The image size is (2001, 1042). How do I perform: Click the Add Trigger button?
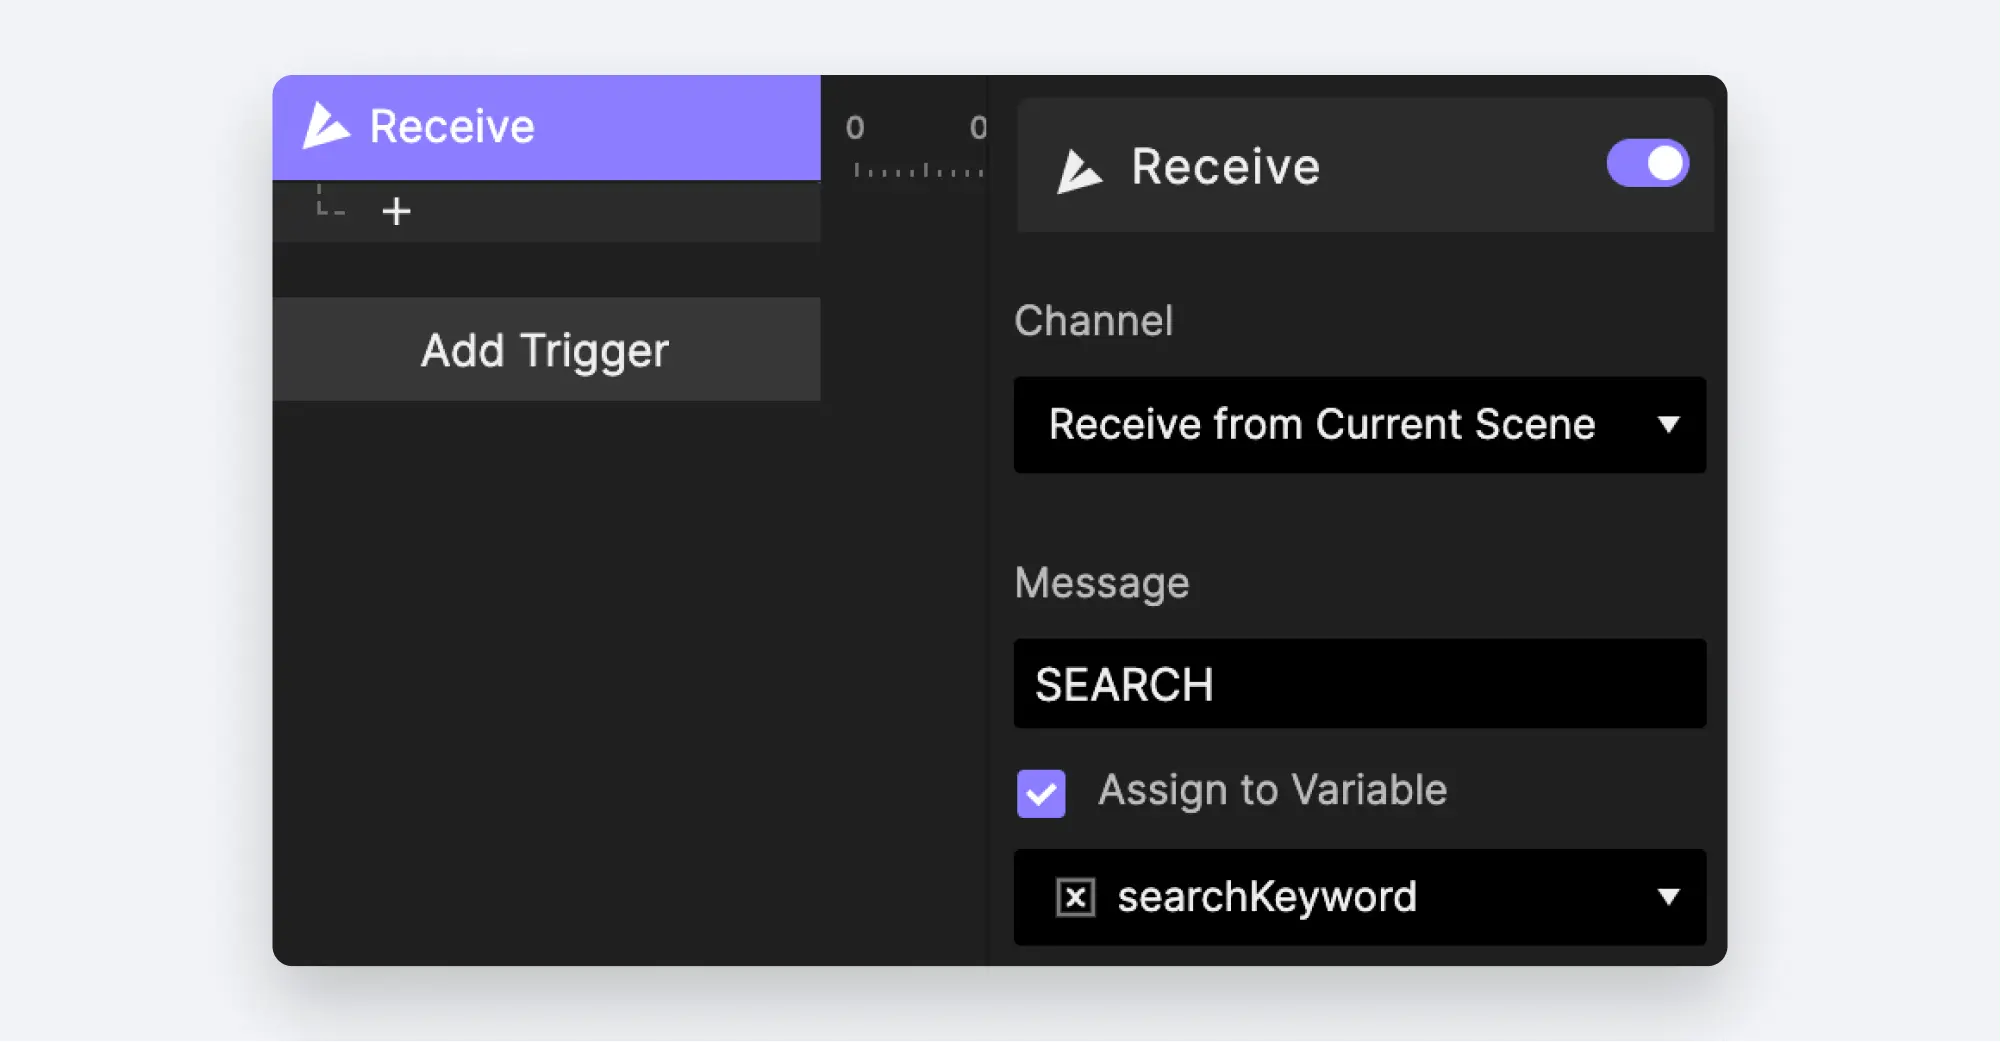click(546, 349)
